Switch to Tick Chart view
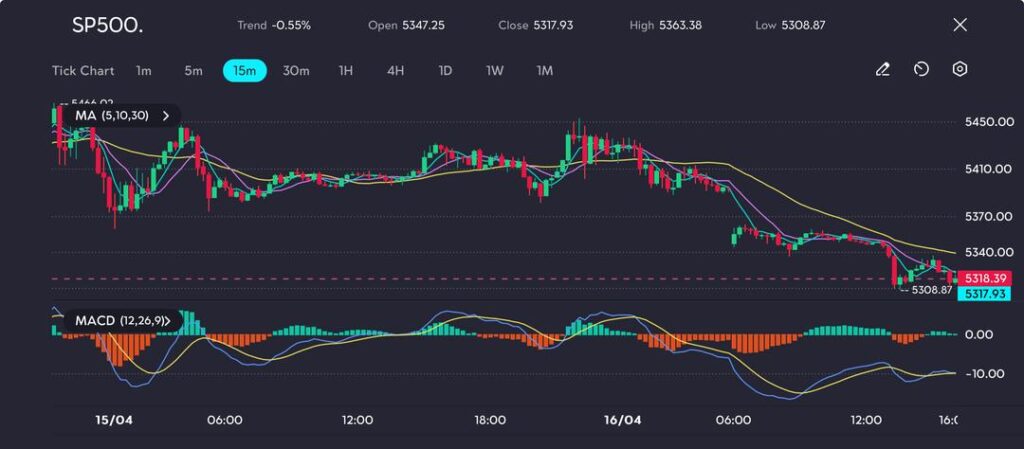 tap(83, 71)
